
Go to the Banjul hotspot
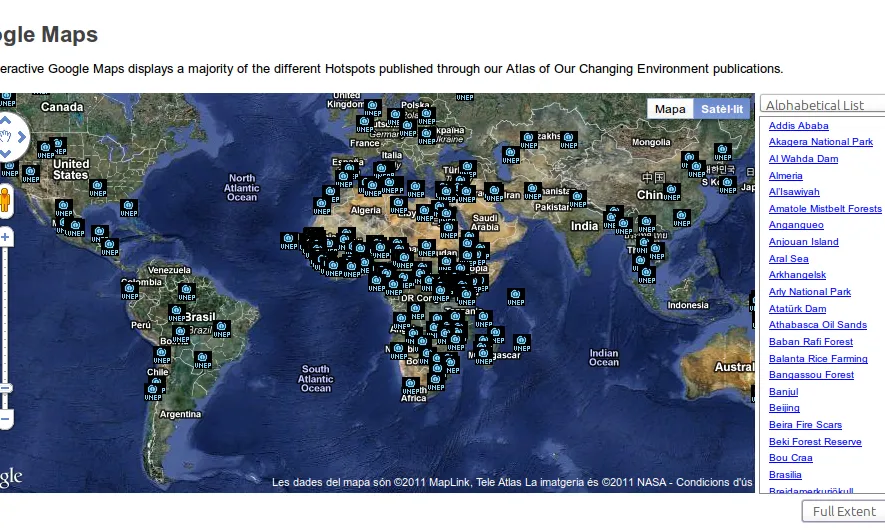783,392
